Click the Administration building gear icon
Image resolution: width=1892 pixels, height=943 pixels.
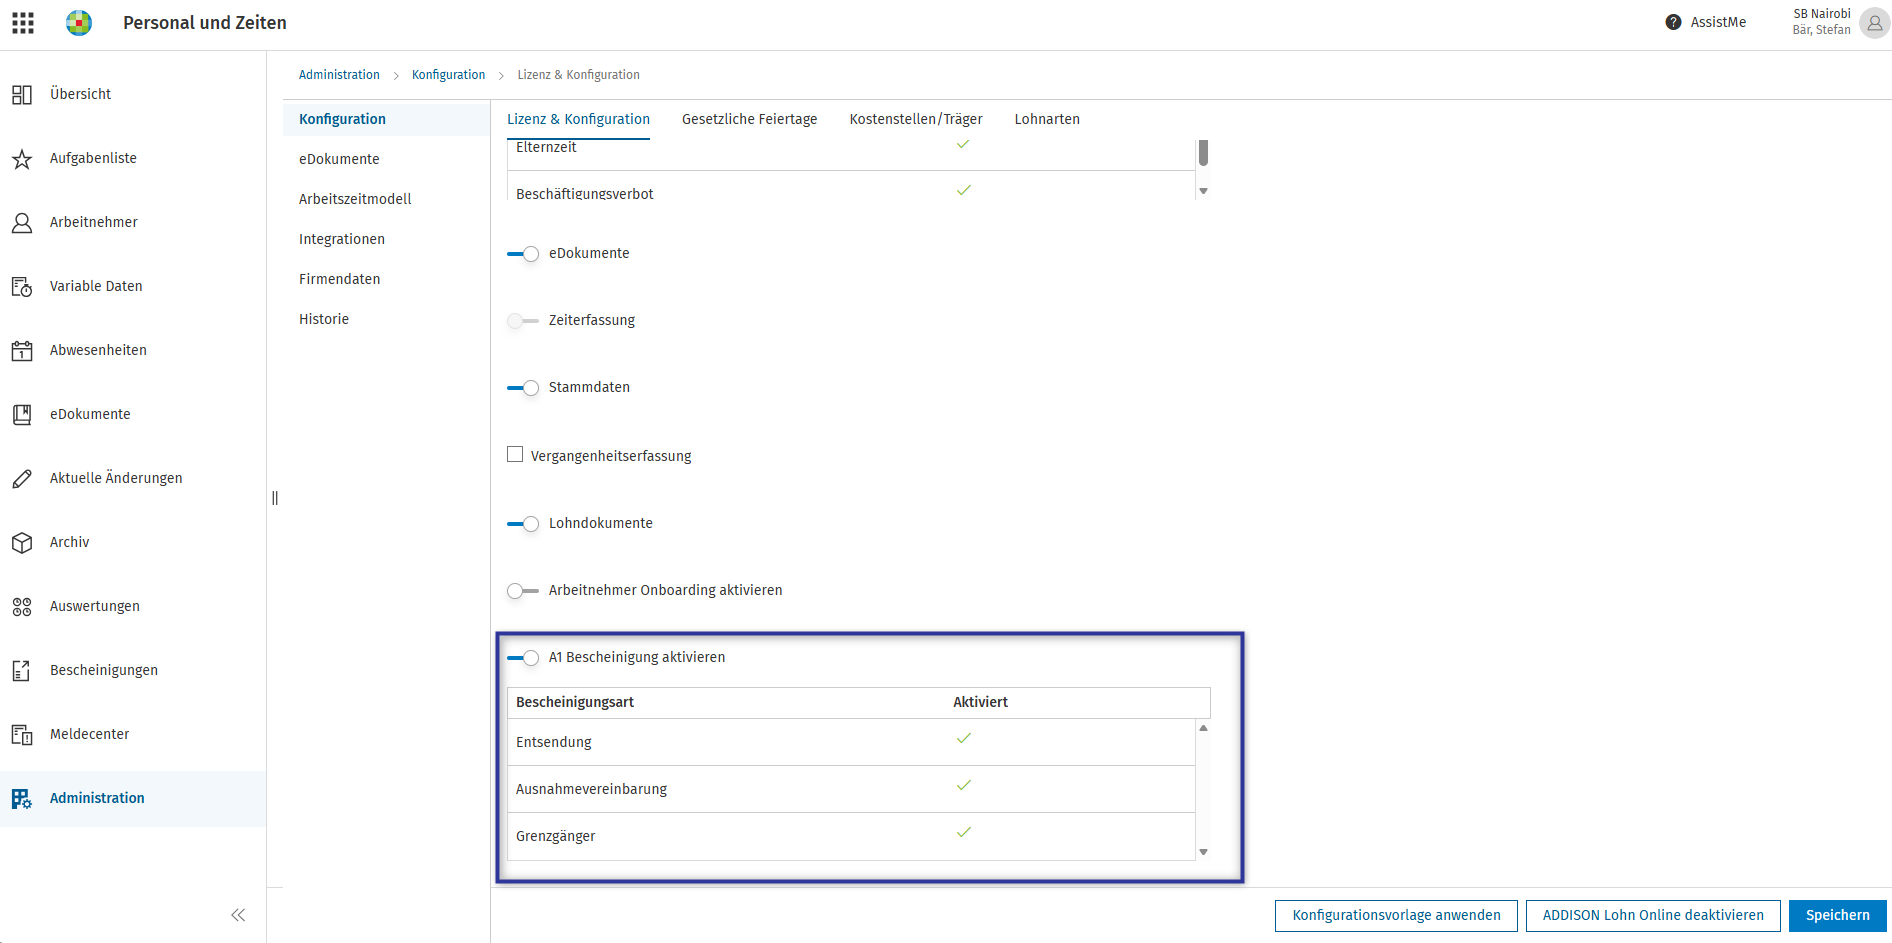point(22,798)
